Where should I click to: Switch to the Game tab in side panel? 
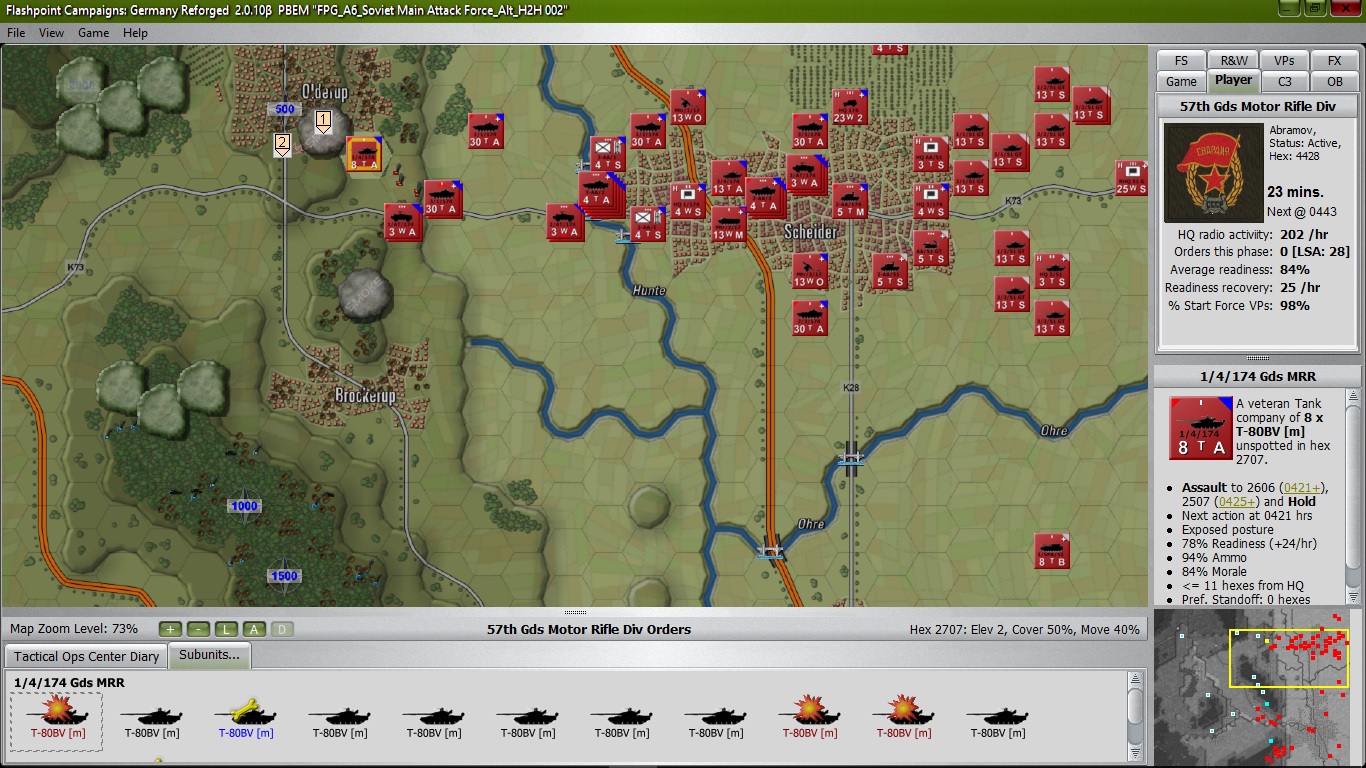point(1181,81)
